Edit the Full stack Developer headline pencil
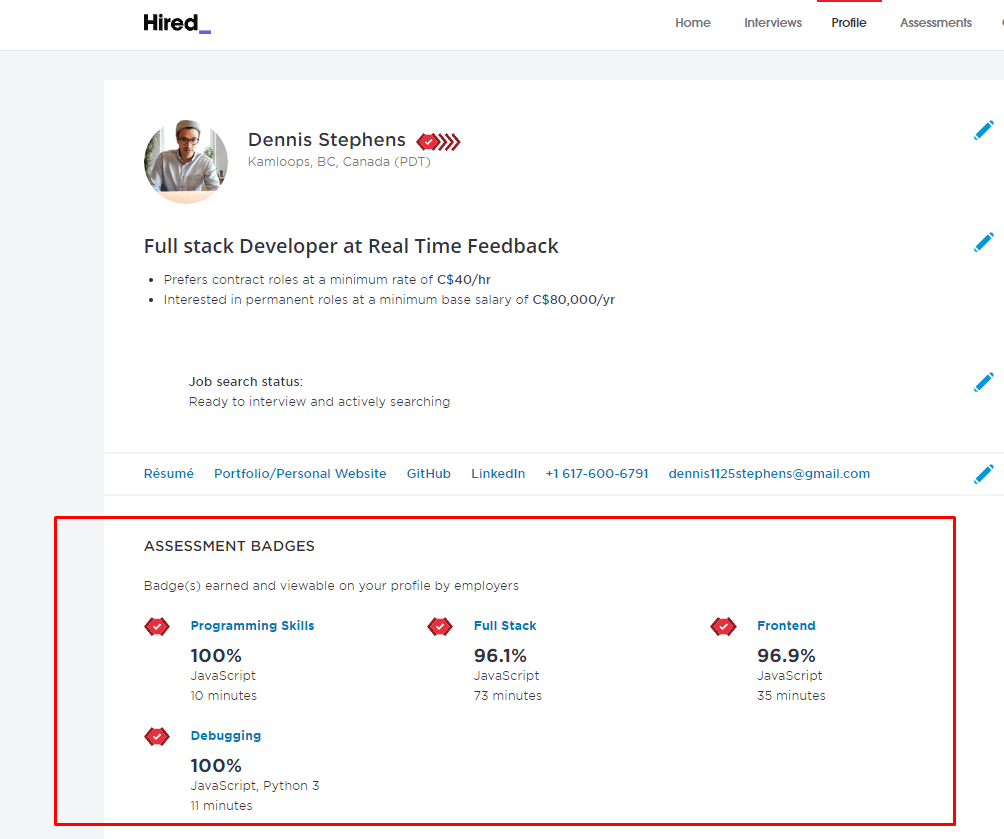 (x=983, y=243)
